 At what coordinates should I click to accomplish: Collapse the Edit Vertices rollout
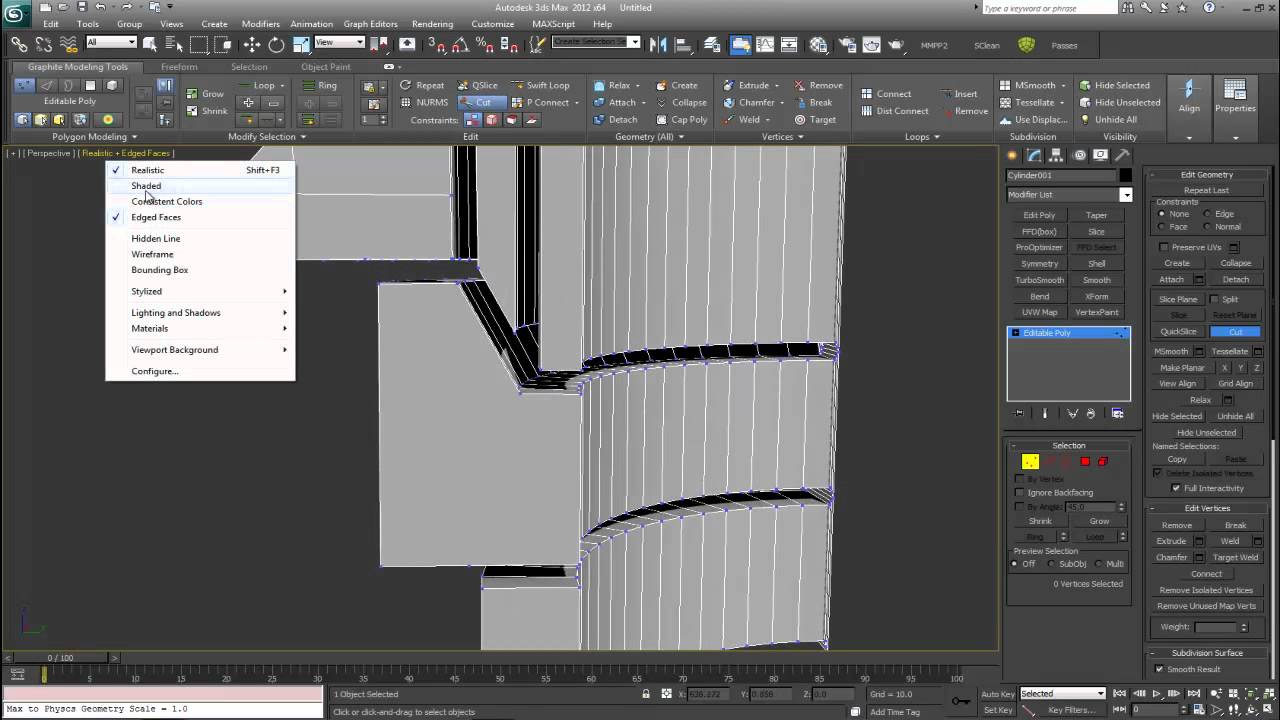coord(1206,508)
